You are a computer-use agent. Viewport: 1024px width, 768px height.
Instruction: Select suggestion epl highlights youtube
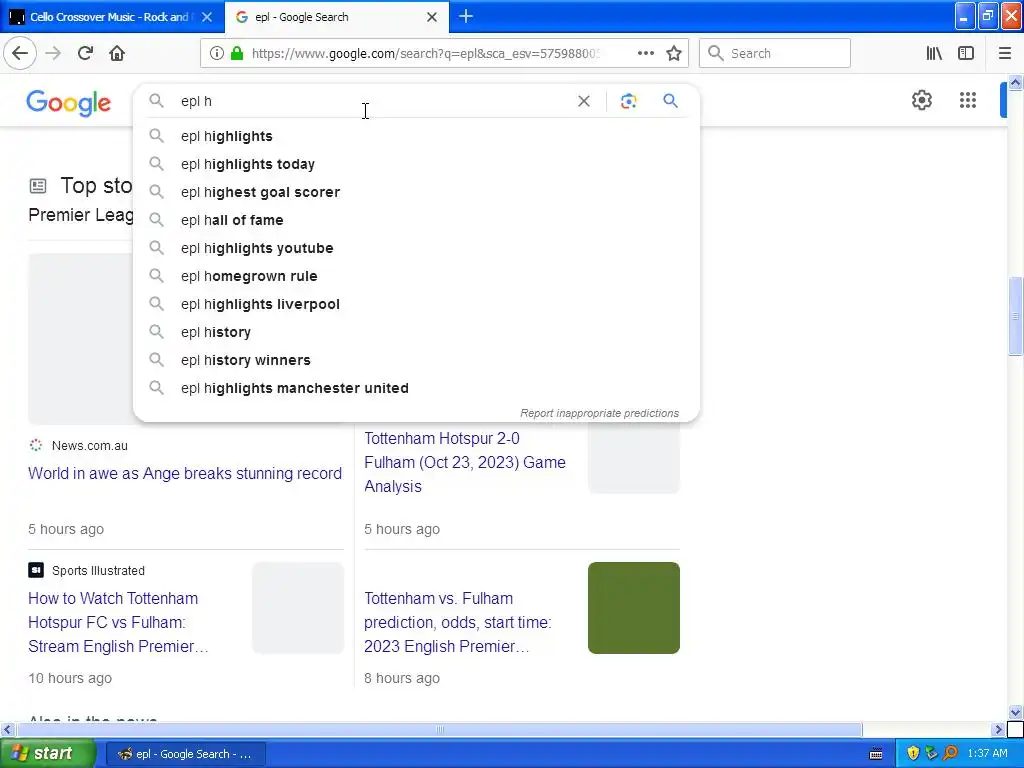tap(416, 248)
